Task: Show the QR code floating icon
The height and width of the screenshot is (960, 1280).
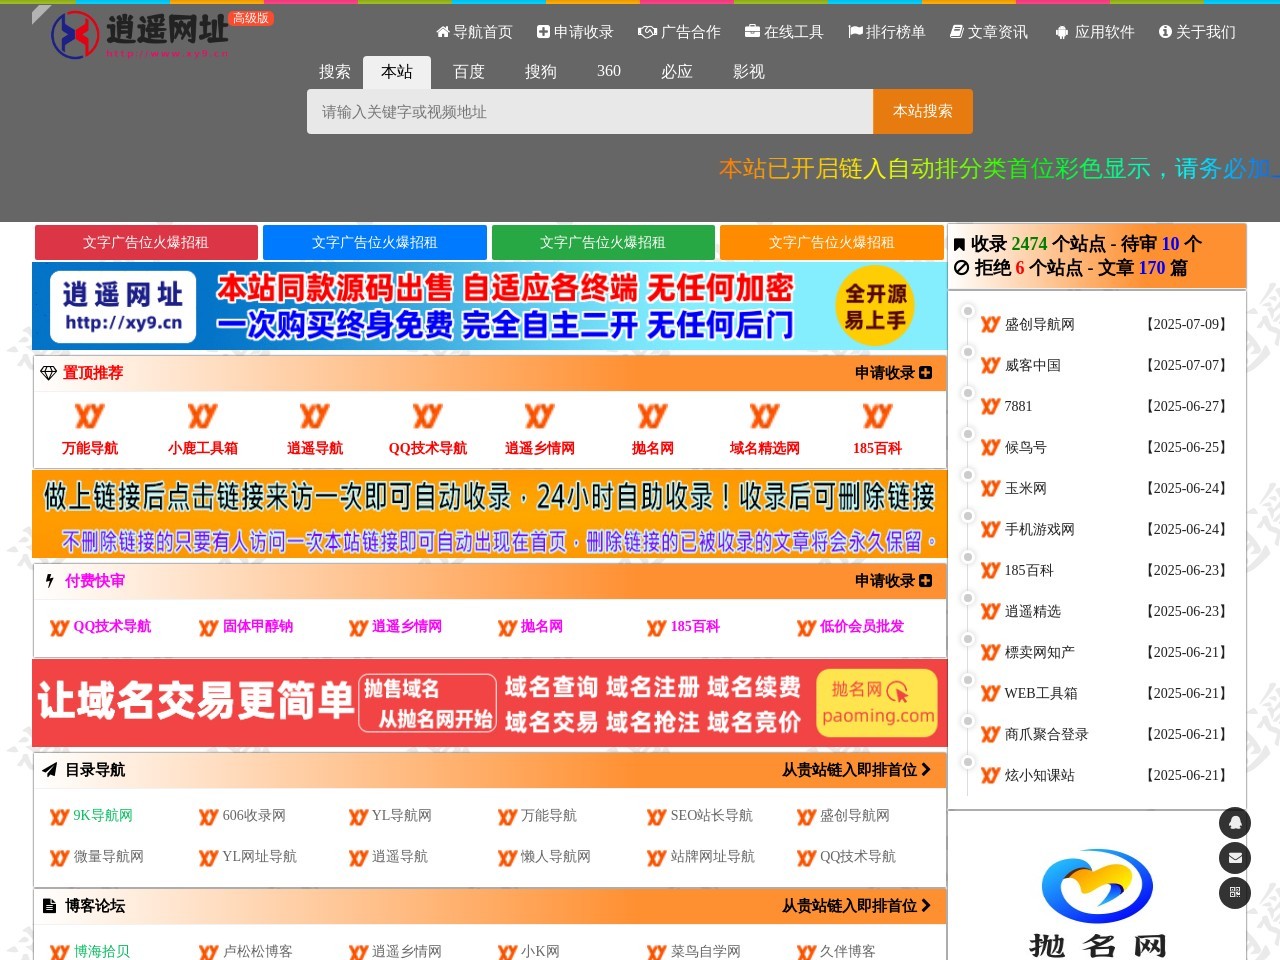Action: pos(1234,893)
